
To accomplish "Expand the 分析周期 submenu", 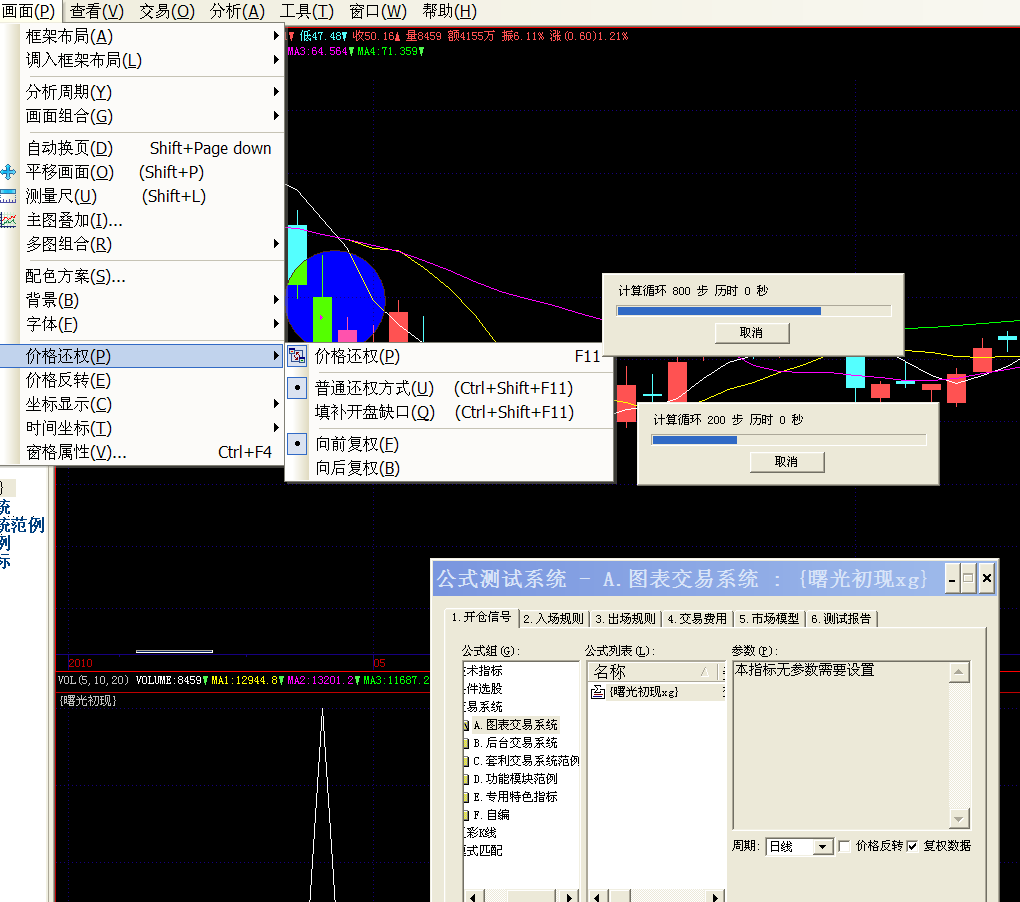I will coord(150,92).
